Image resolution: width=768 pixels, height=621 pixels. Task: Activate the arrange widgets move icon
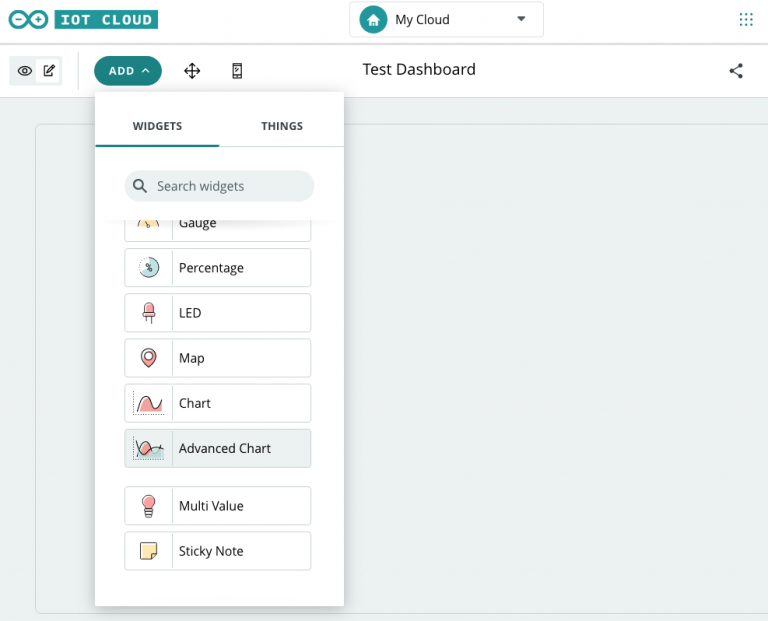pyautogui.click(x=192, y=71)
